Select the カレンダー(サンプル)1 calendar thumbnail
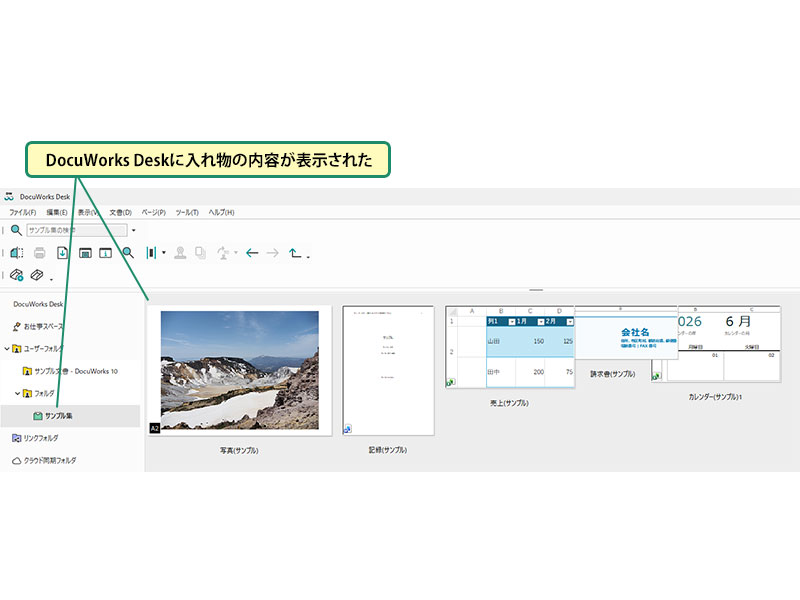Viewport: 800px width, 600px height. pyautogui.click(x=729, y=344)
